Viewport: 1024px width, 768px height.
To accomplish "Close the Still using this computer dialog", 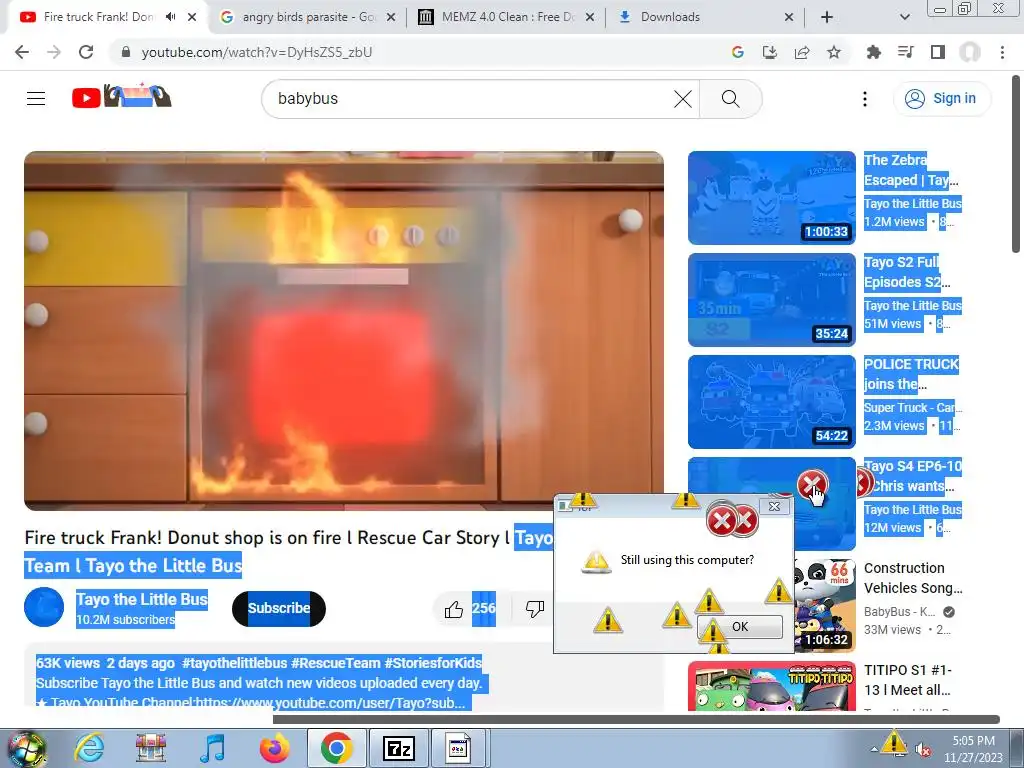I will [x=775, y=506].
